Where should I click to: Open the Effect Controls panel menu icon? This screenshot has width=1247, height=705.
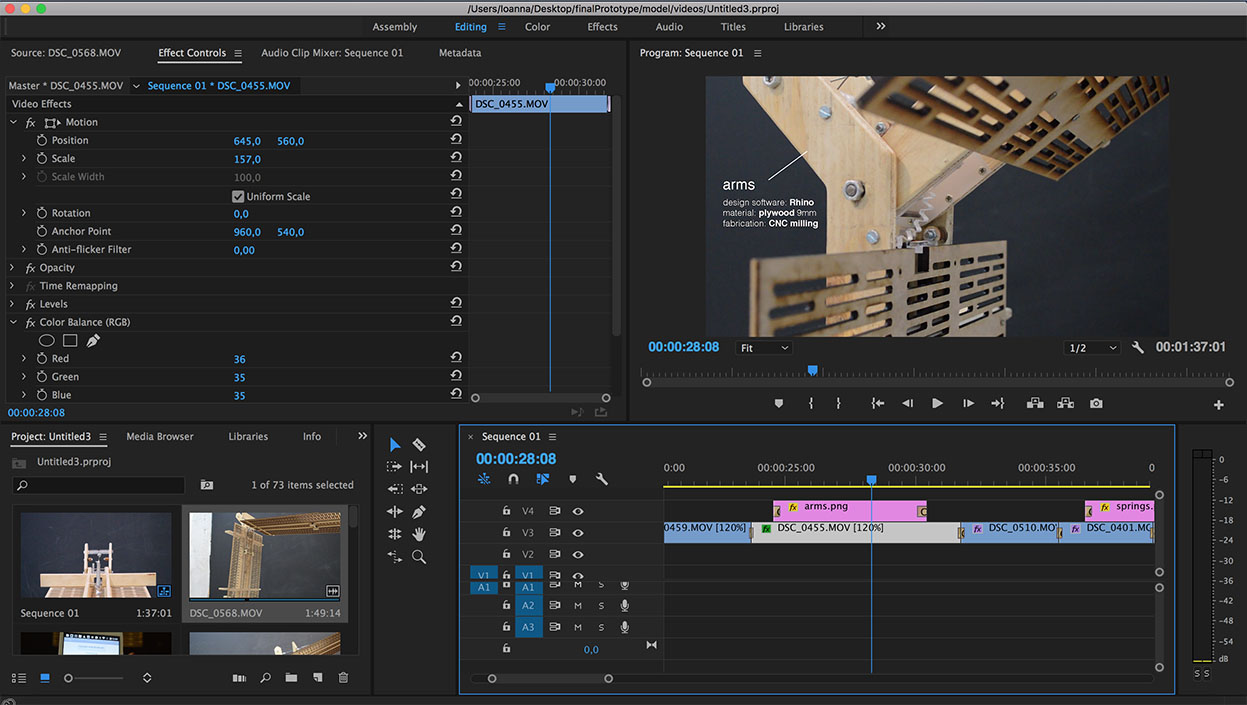coord(237,53)
